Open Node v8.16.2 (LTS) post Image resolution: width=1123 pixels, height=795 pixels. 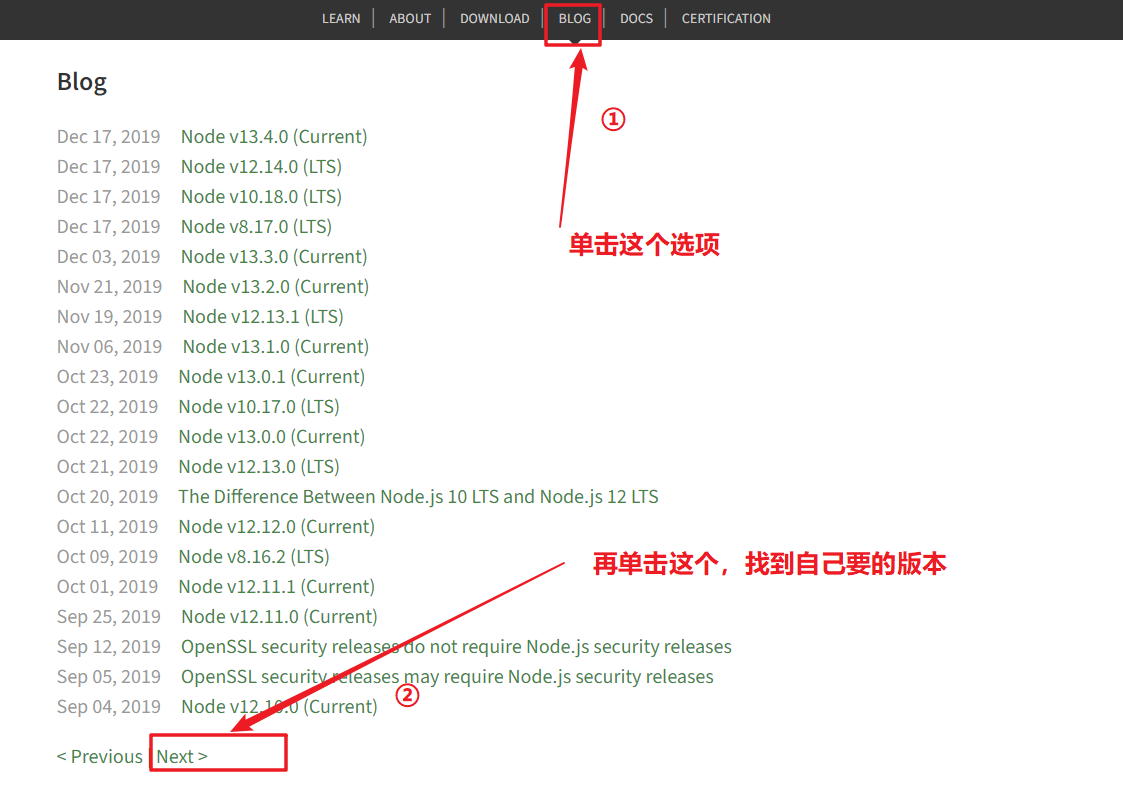point(254,557)
